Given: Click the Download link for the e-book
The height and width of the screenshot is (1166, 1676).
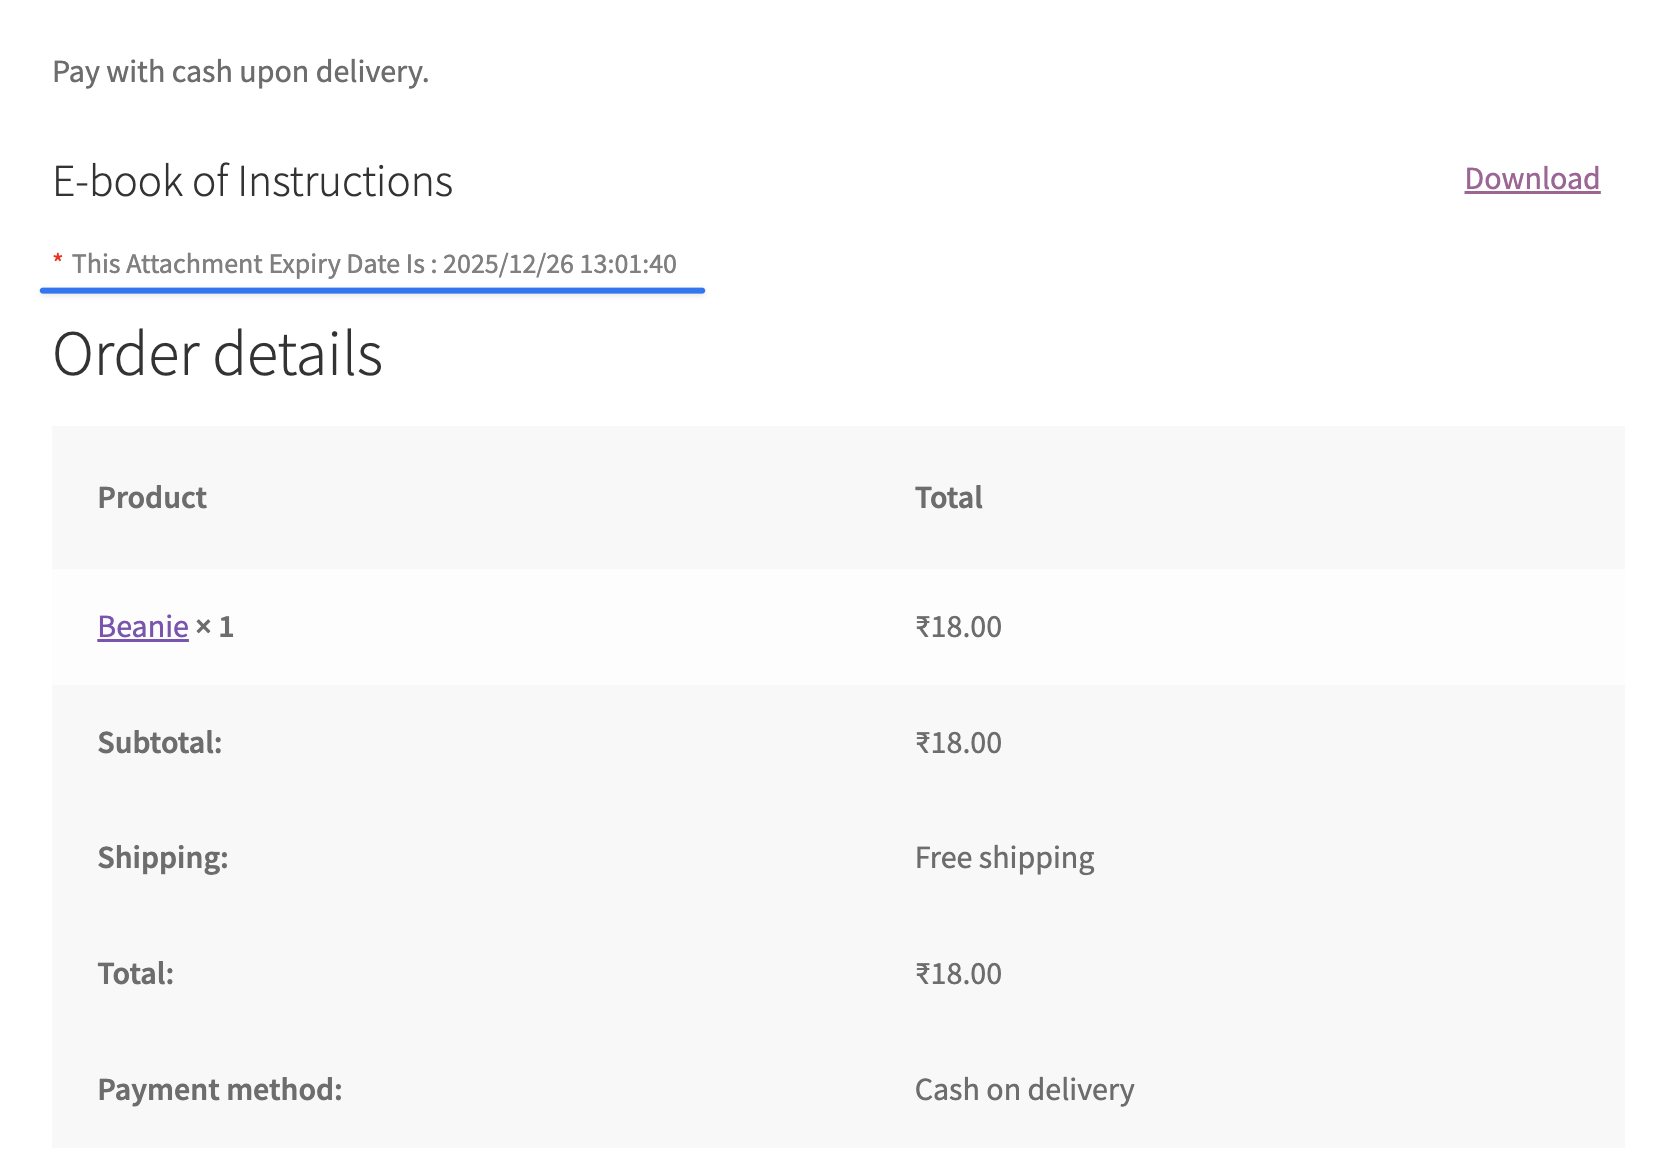Looking at the screenshot, I should 1532,178.
